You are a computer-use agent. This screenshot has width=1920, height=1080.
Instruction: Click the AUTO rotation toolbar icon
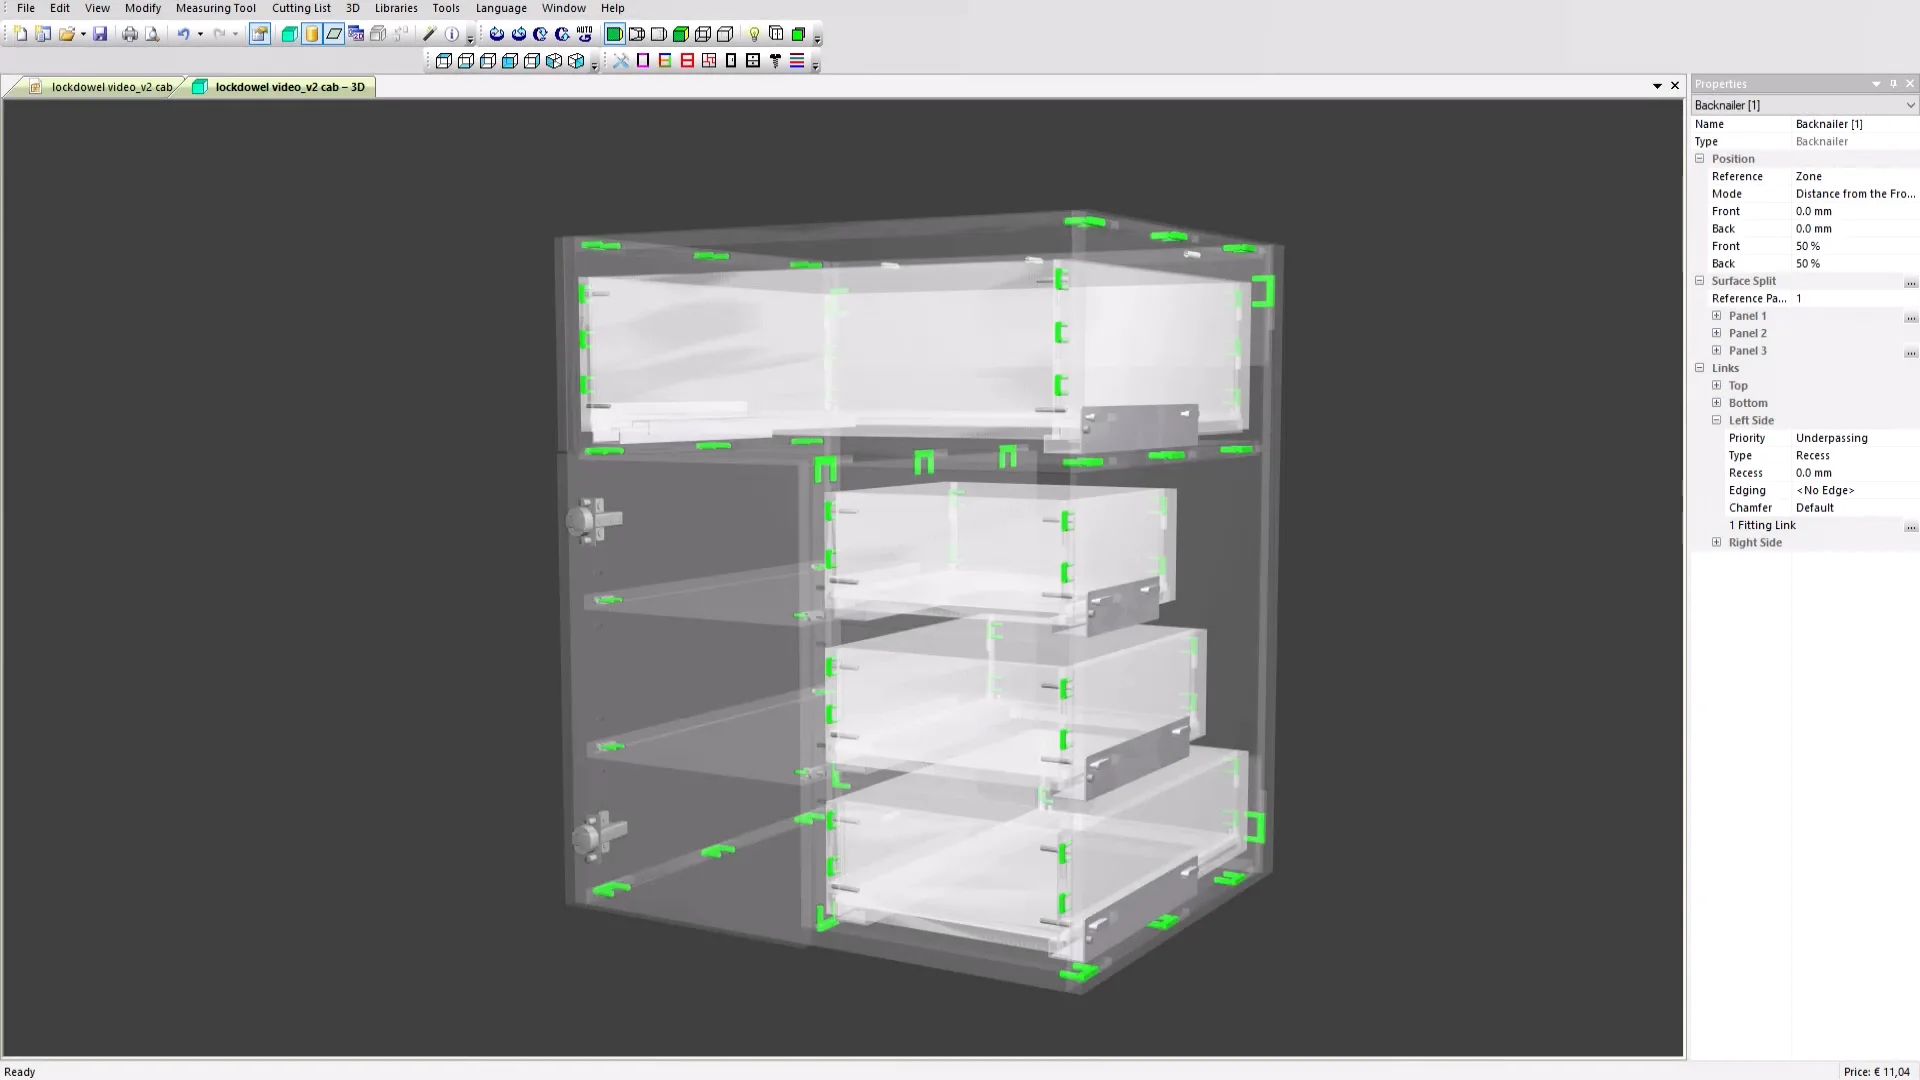pyautogui.click(x=583, y=33)
